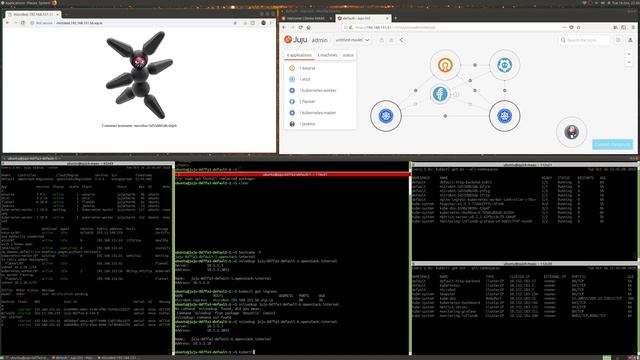Open the System menu in top panel
The height and width of the screenshot is (360, 640).
44,3
